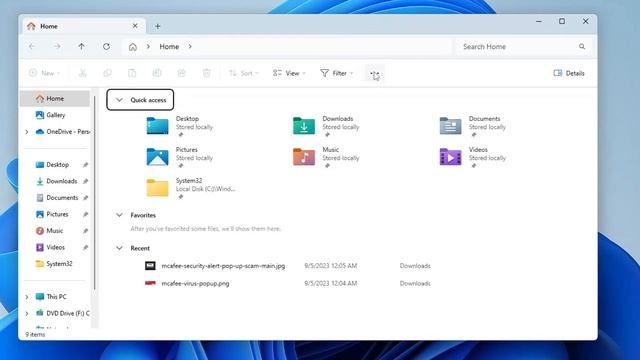
Task: Click Home in the address breadcrumb
Action: click(169, 47)
